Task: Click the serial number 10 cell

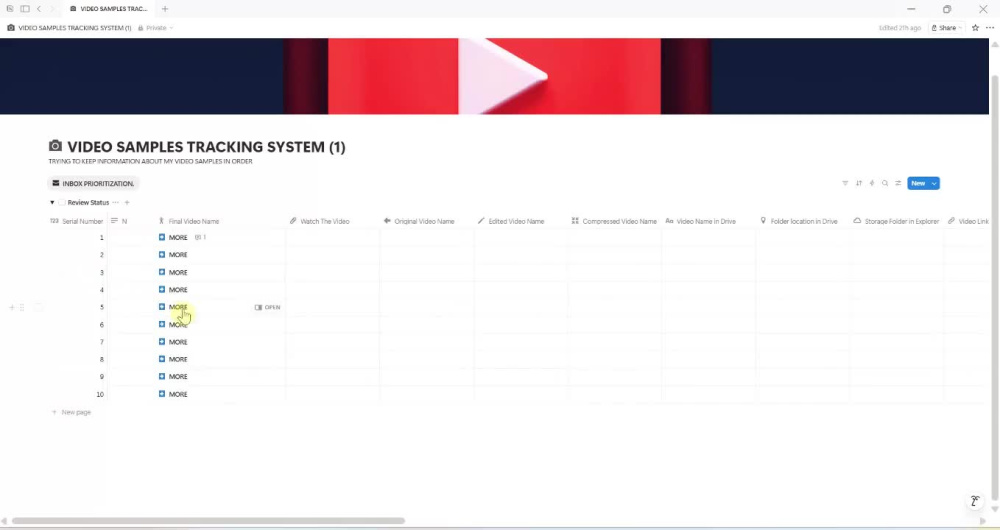Action: [x=78, y=394]
